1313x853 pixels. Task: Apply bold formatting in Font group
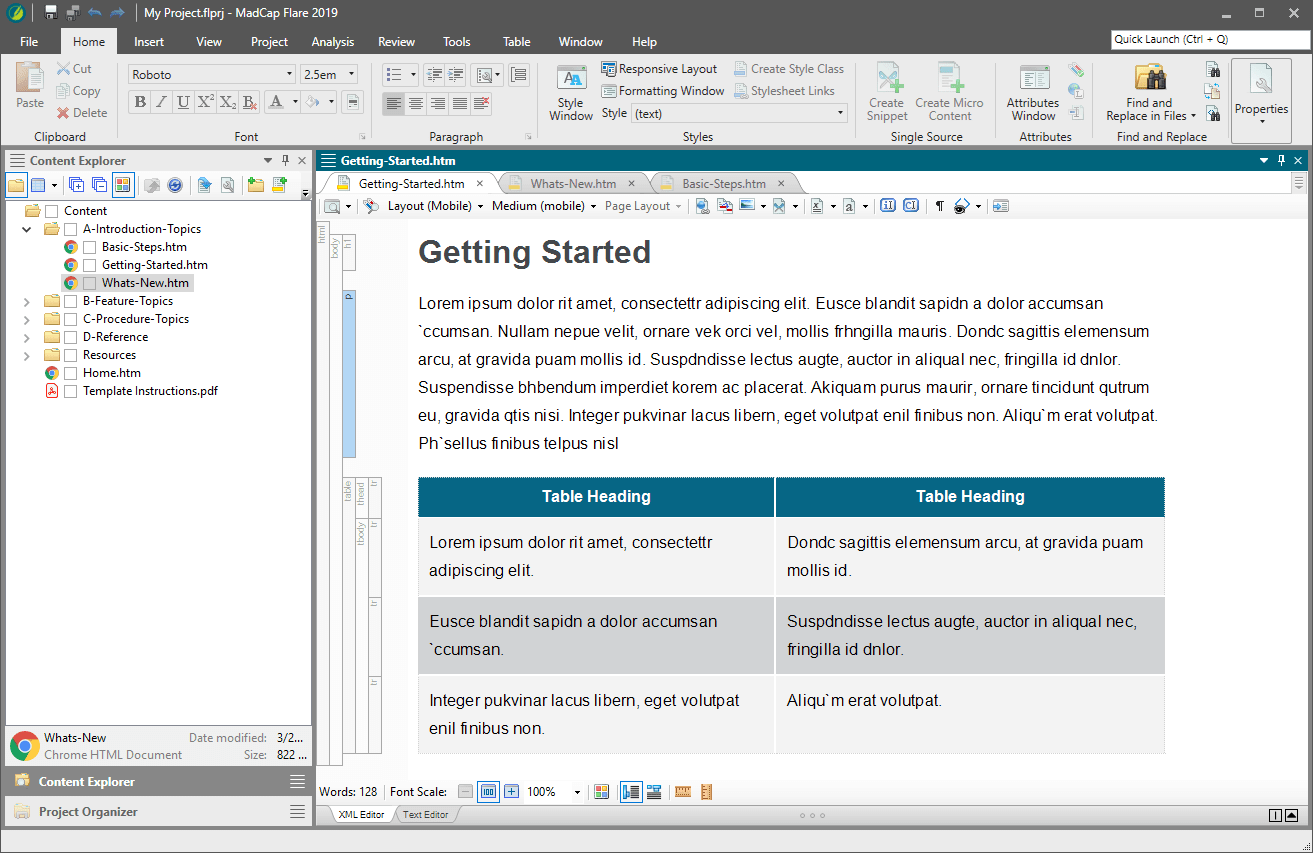[140, 102]
